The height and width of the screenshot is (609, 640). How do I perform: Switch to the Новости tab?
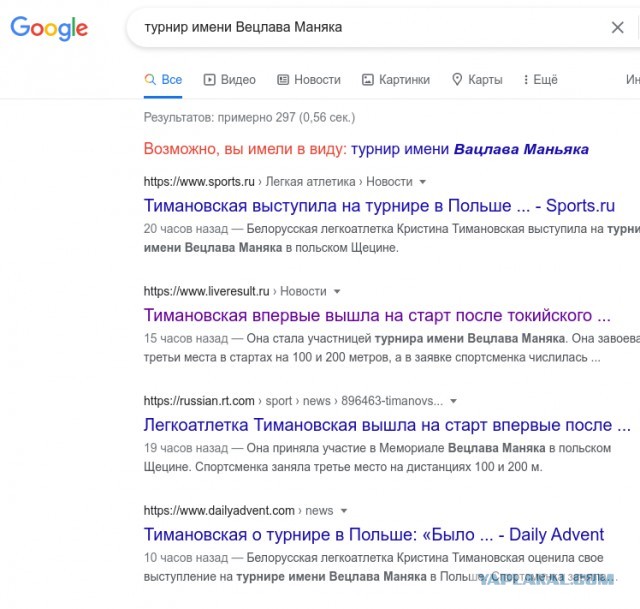click(309, 79)
